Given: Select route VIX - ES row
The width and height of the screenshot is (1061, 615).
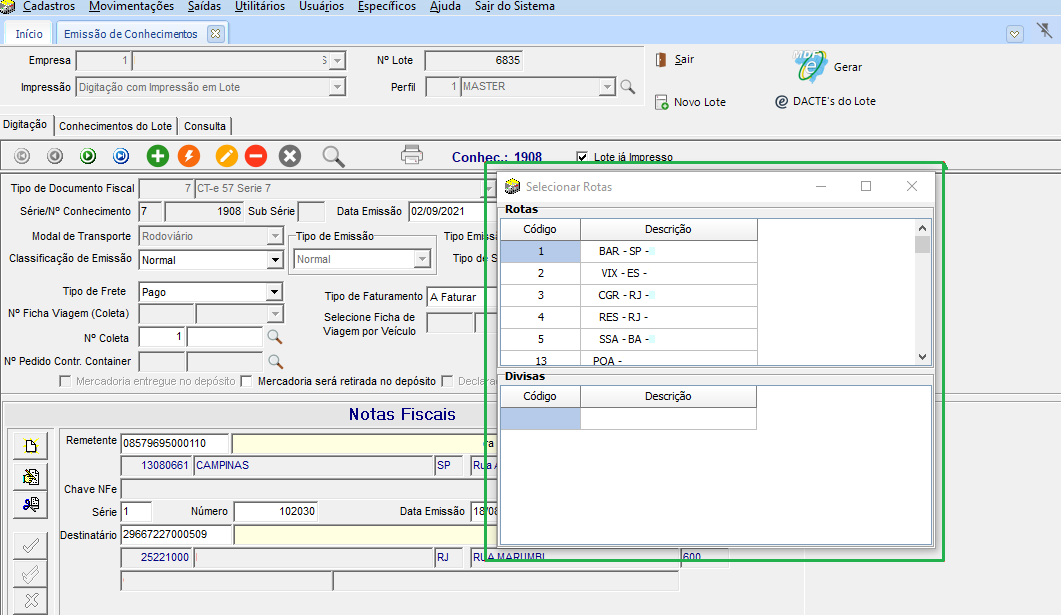Looking at the screenshot, I should 622,273.
